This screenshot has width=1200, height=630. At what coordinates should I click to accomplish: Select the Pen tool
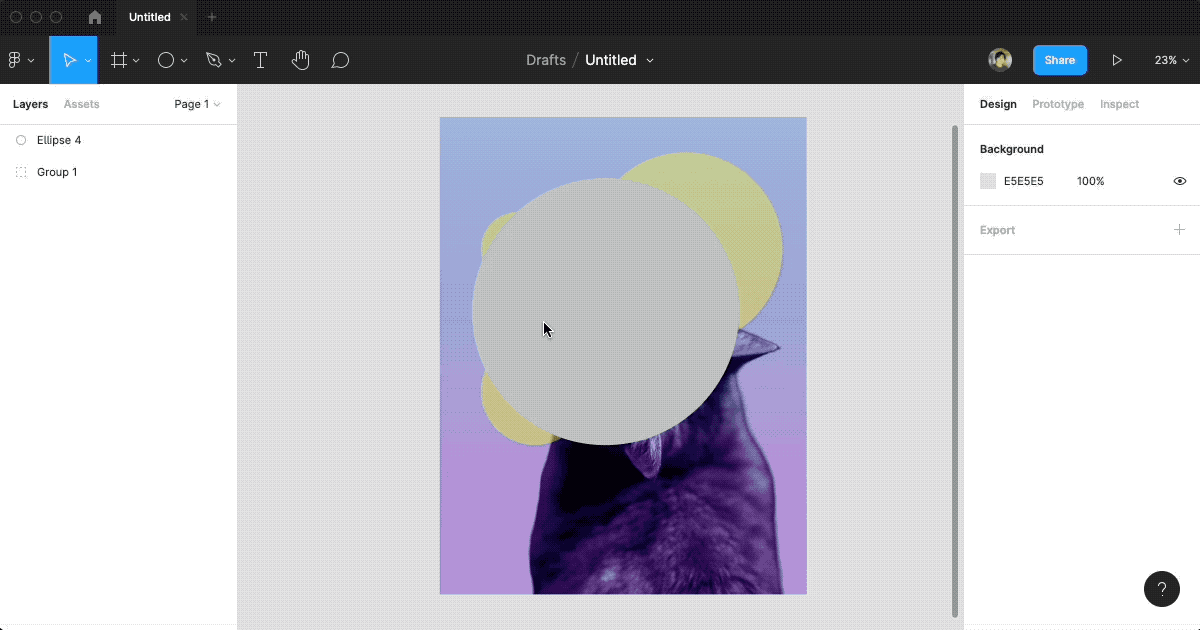pyautogui.click(x=214, y=59)
